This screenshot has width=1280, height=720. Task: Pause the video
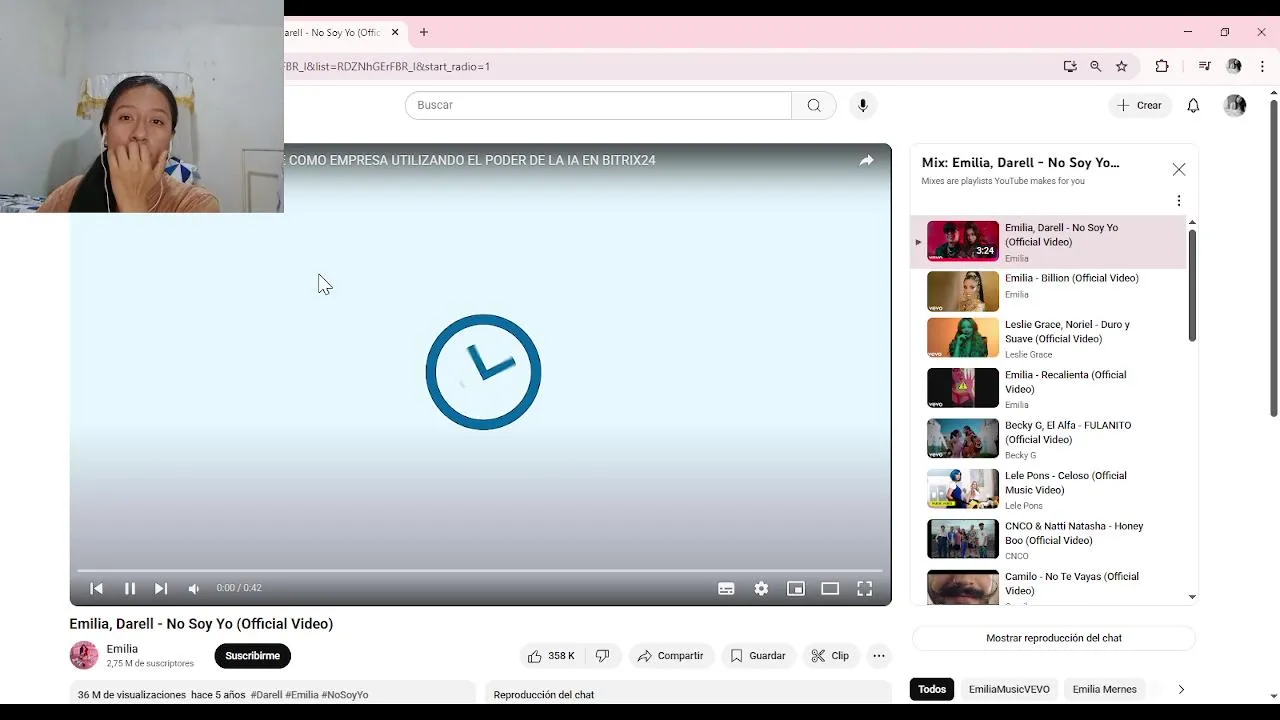pyautogui.click(x=130, y=588)
